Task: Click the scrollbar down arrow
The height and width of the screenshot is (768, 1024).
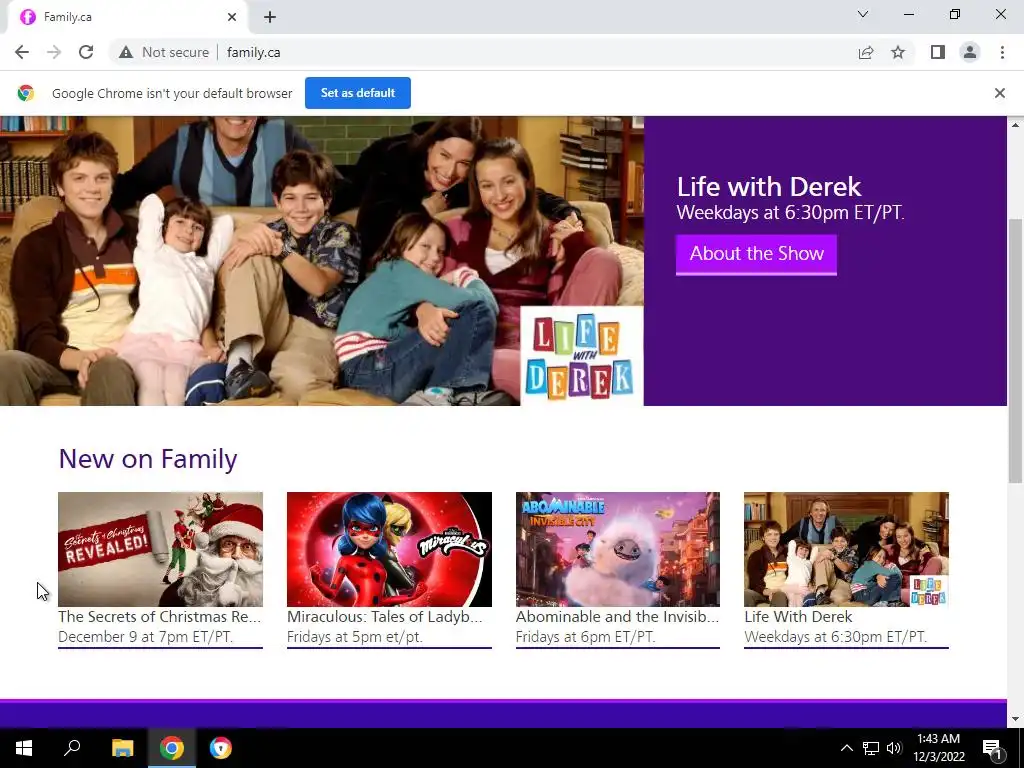Action: 1015,719
